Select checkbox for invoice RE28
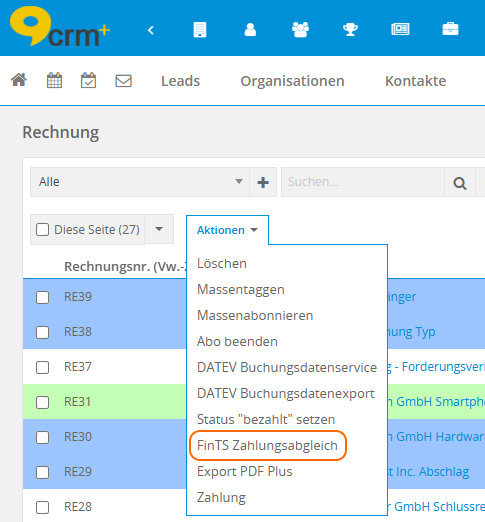The image size is (485, 522). 42,507
